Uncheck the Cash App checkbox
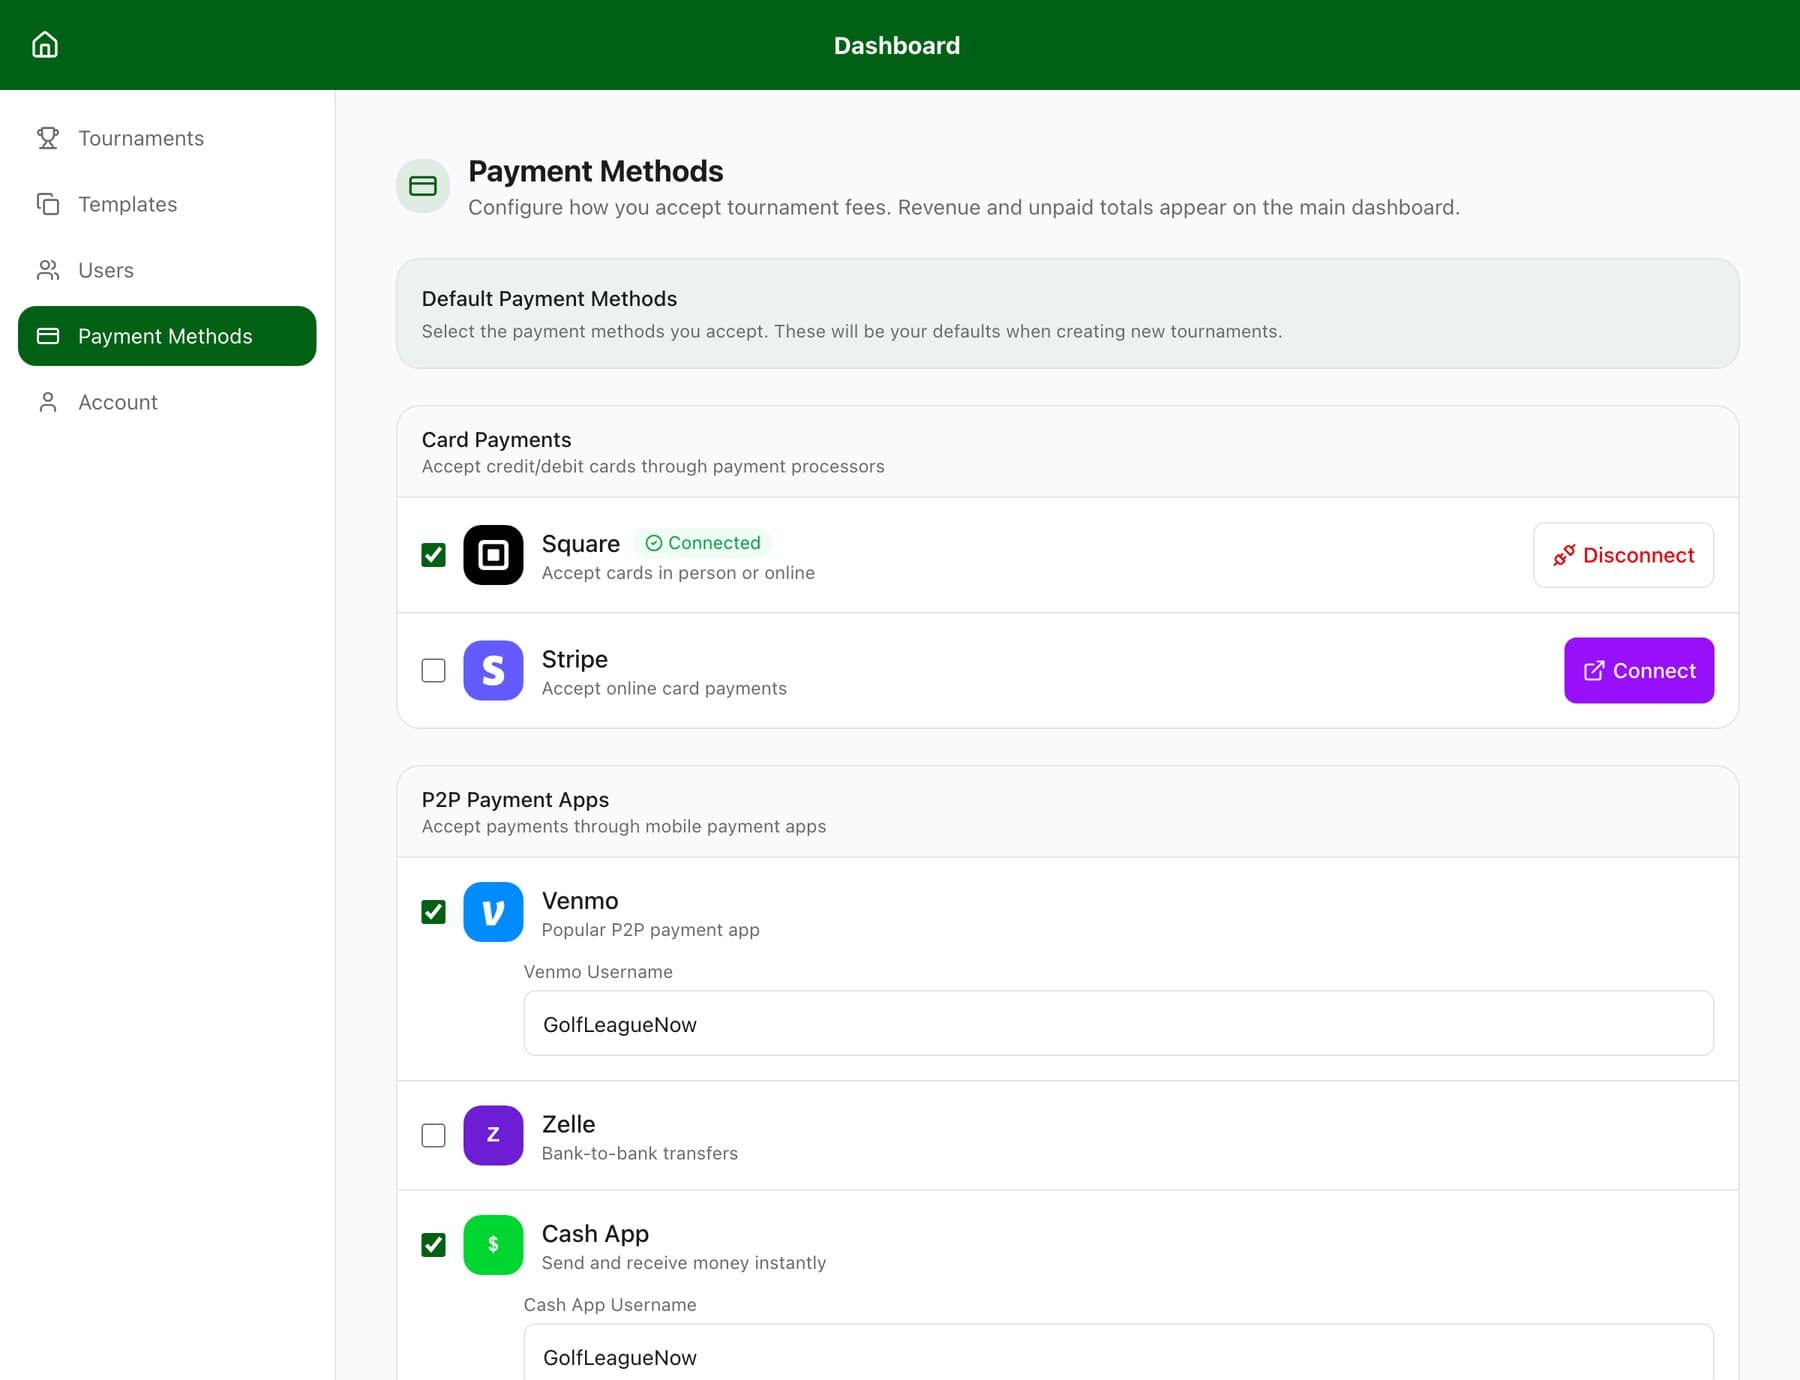 (433, 1245)
